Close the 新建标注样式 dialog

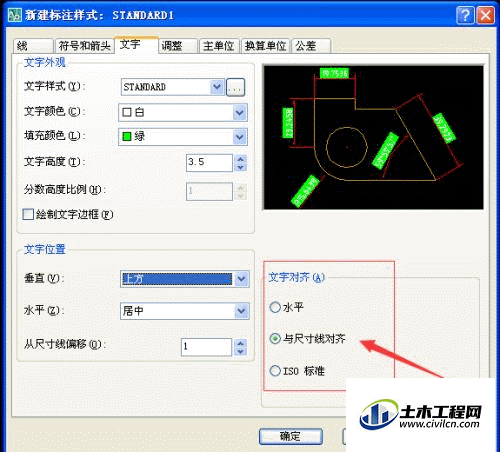(485, 15)
